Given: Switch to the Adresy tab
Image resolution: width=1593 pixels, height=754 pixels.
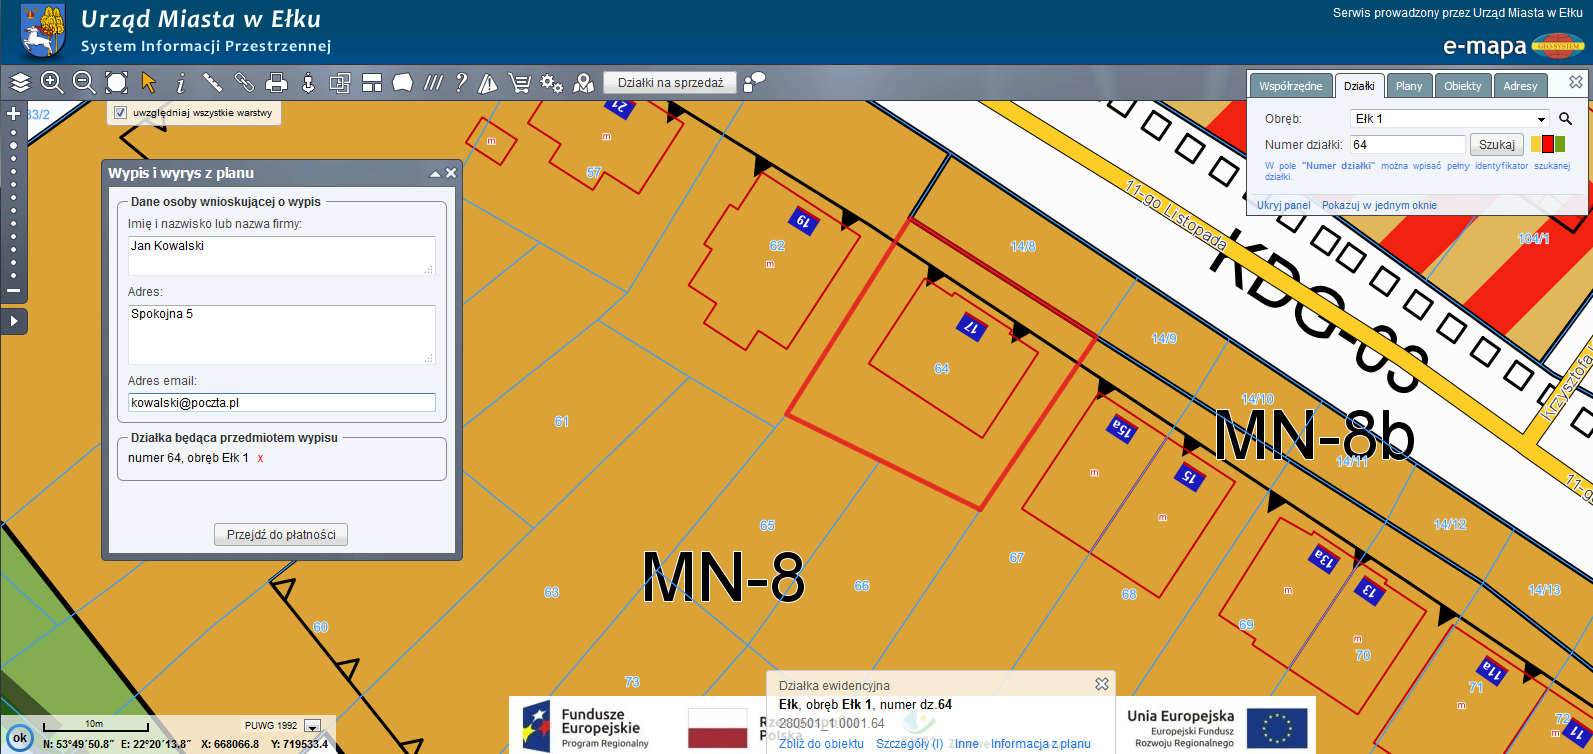Looking at the screenshot, I should 1520,86.
